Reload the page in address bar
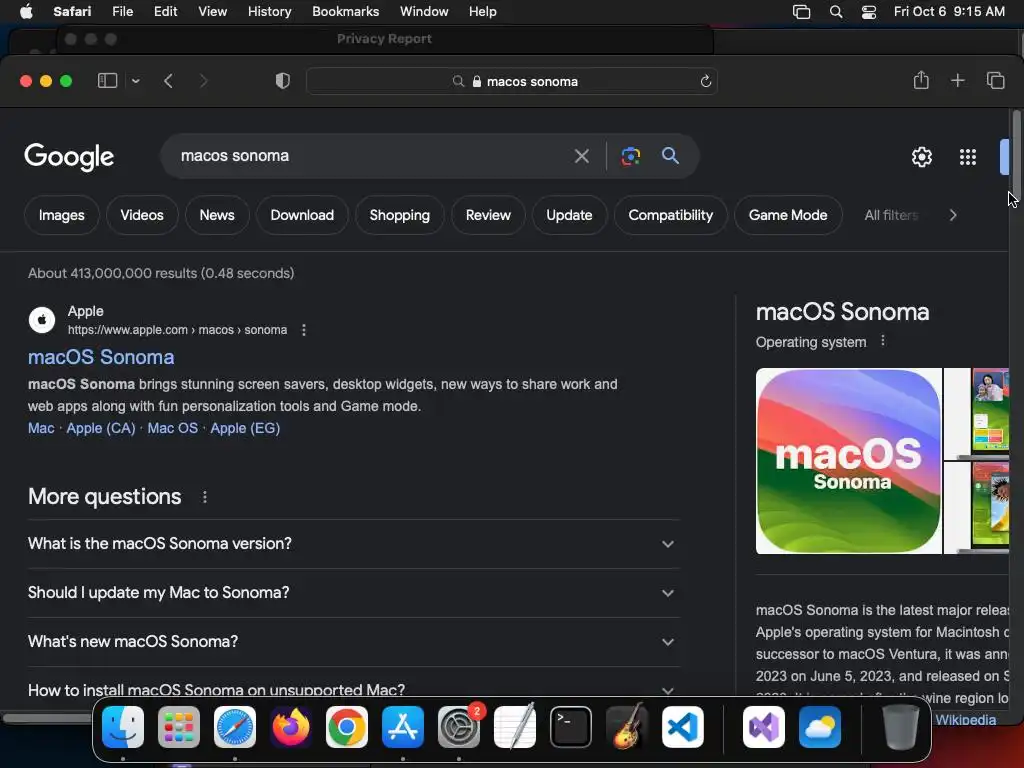The width and height of the screenshot is (1024, 768). (705, 82)
